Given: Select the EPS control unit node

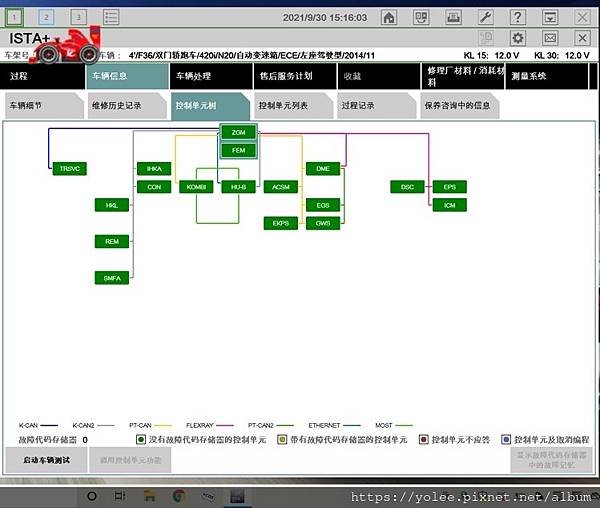Looking at the screenshot, I should (x=450, y=187).
